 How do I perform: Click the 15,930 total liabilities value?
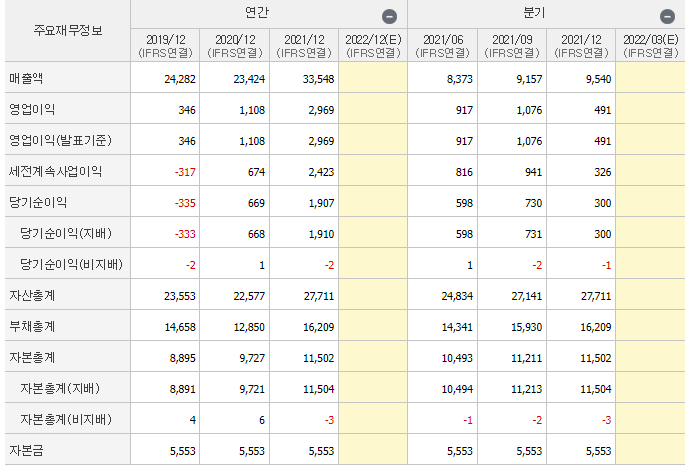(x=526, y=327)
